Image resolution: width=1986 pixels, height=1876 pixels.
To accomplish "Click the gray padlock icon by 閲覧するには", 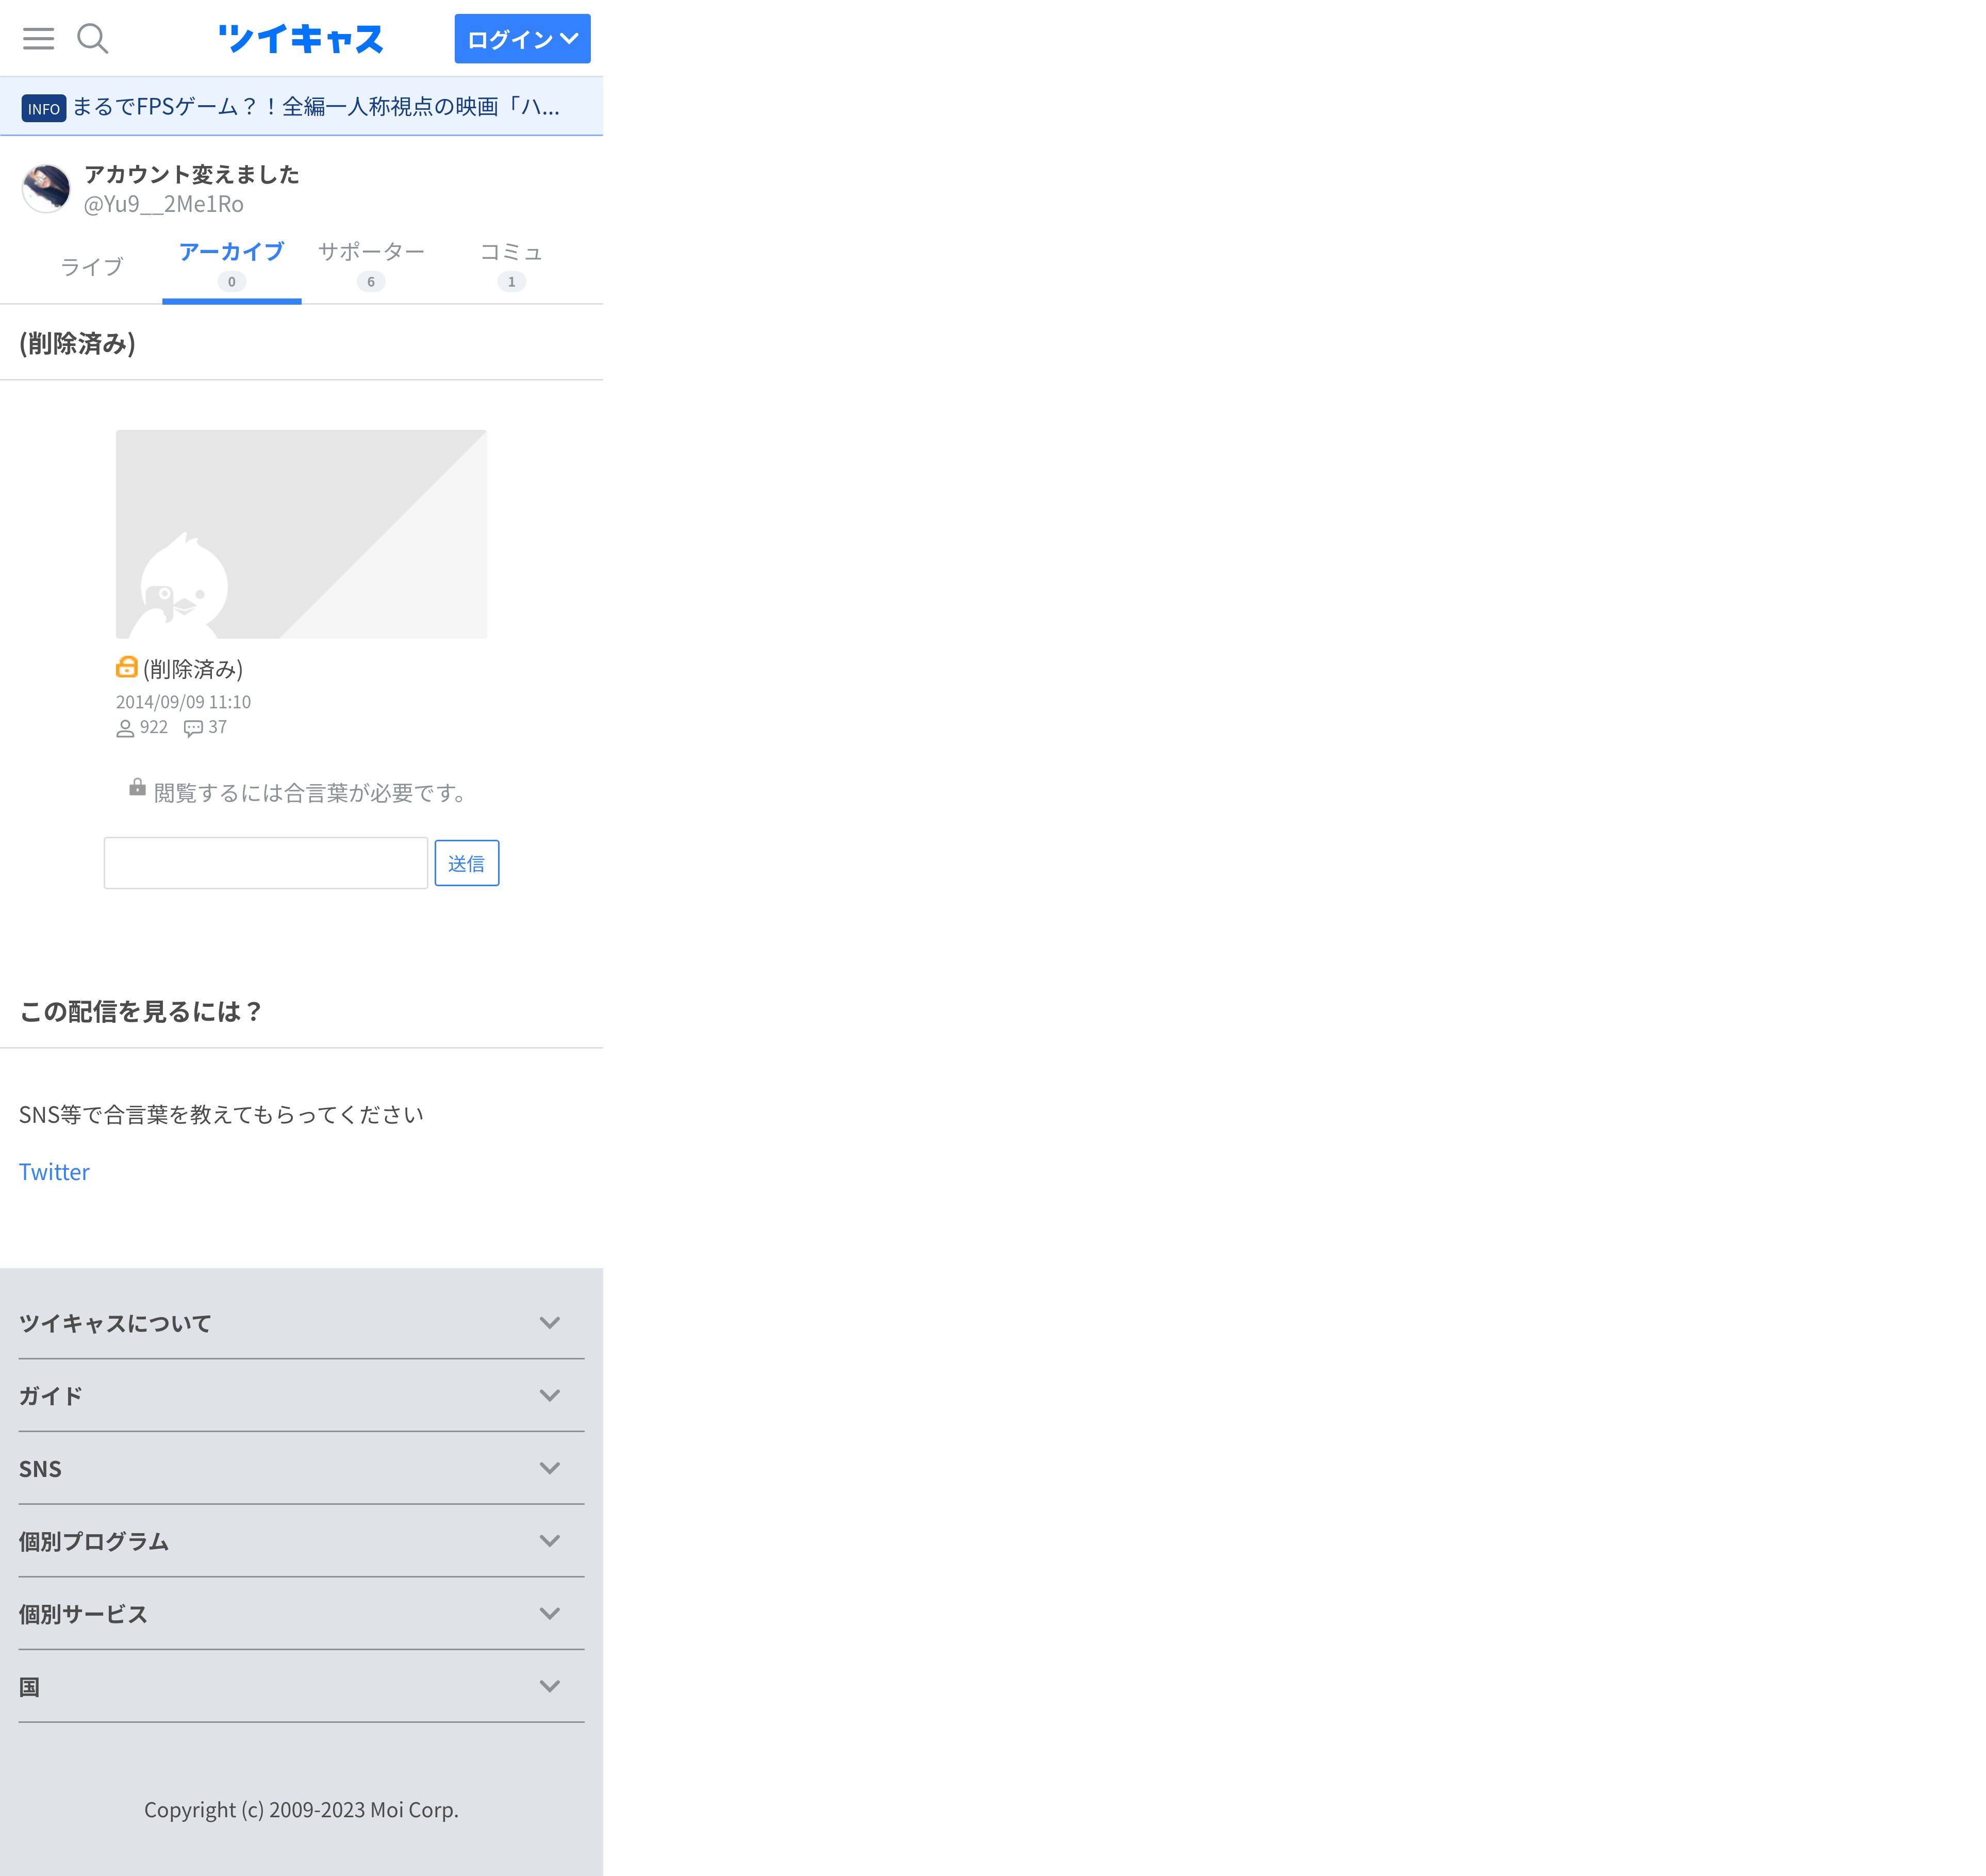I will pyautogui.click(x=137, y=787).
